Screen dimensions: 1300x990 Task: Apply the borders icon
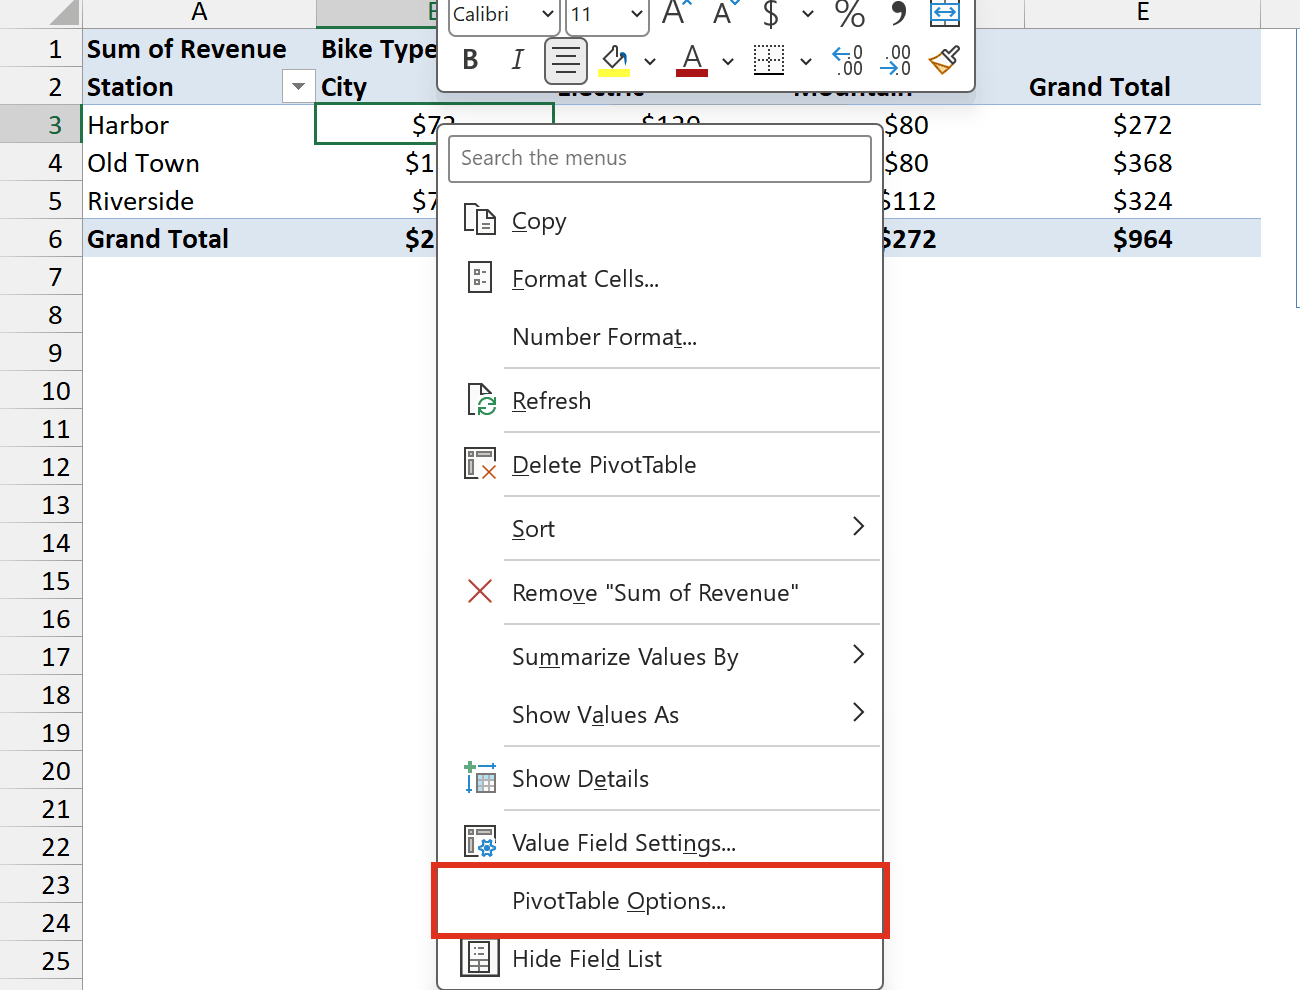(x=769, y=60)
